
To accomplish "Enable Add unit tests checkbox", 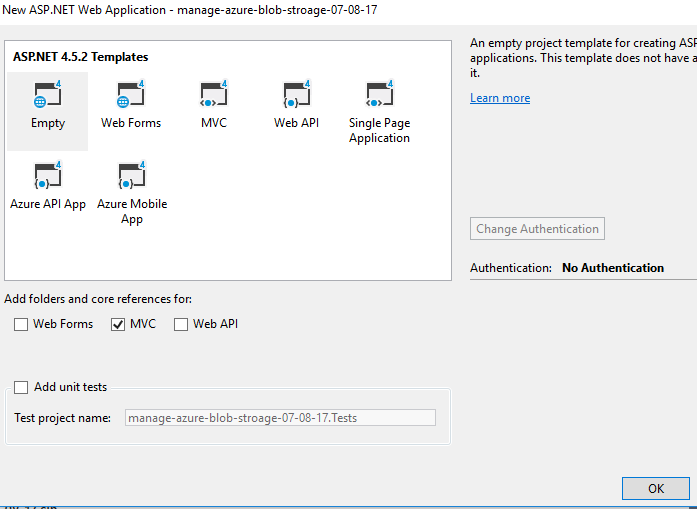I will coord(21,387).
